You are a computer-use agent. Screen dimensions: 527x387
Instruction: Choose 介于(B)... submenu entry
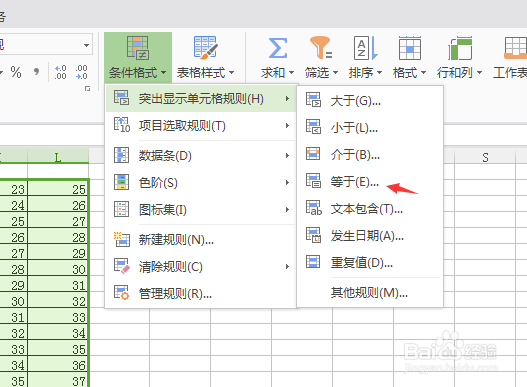[370, 155]
